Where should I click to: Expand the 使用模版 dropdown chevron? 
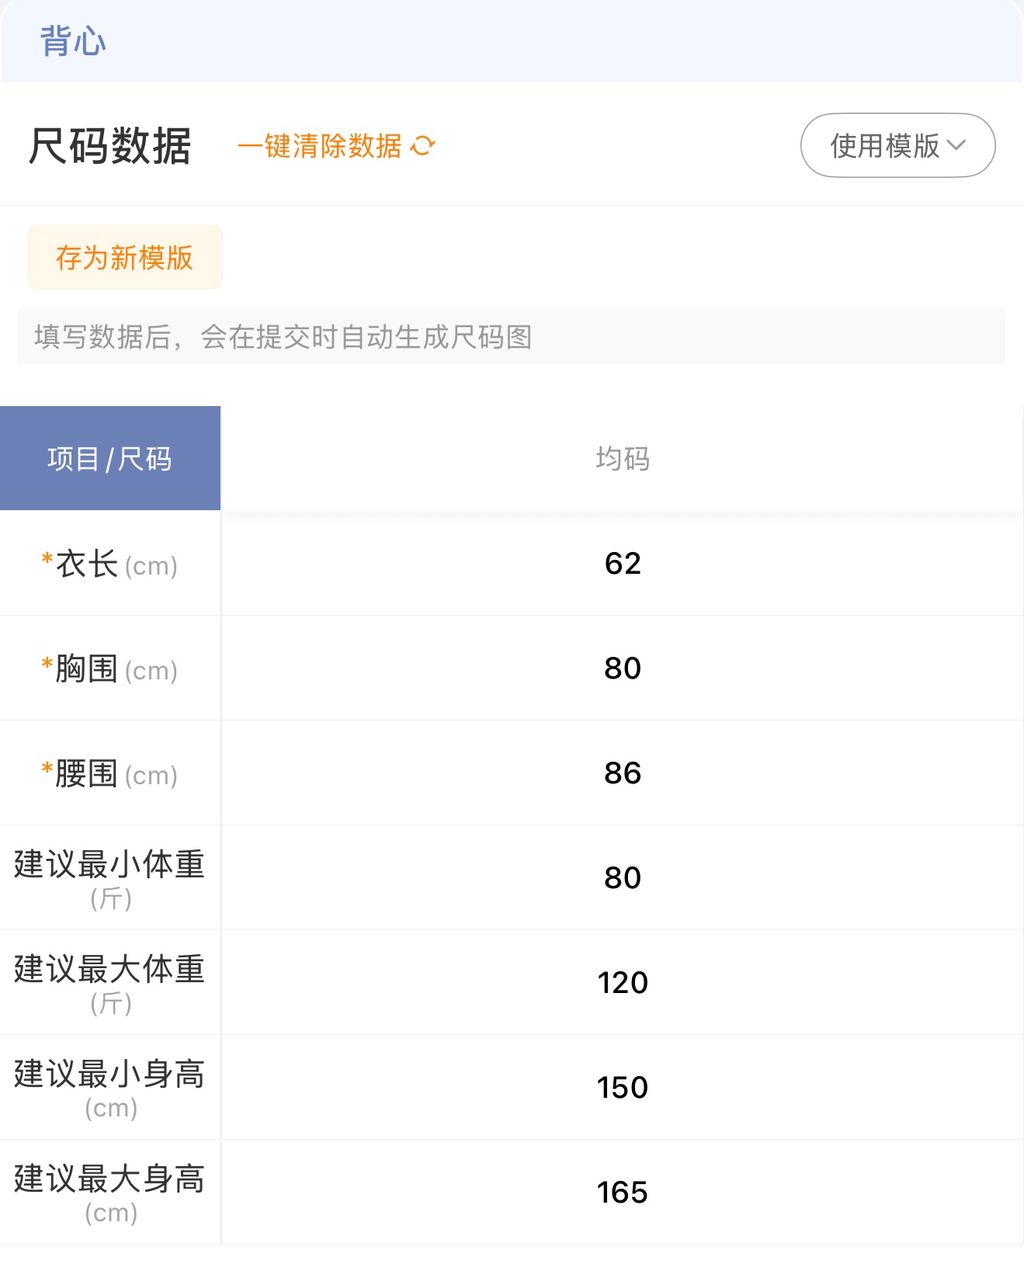point(956,145)
